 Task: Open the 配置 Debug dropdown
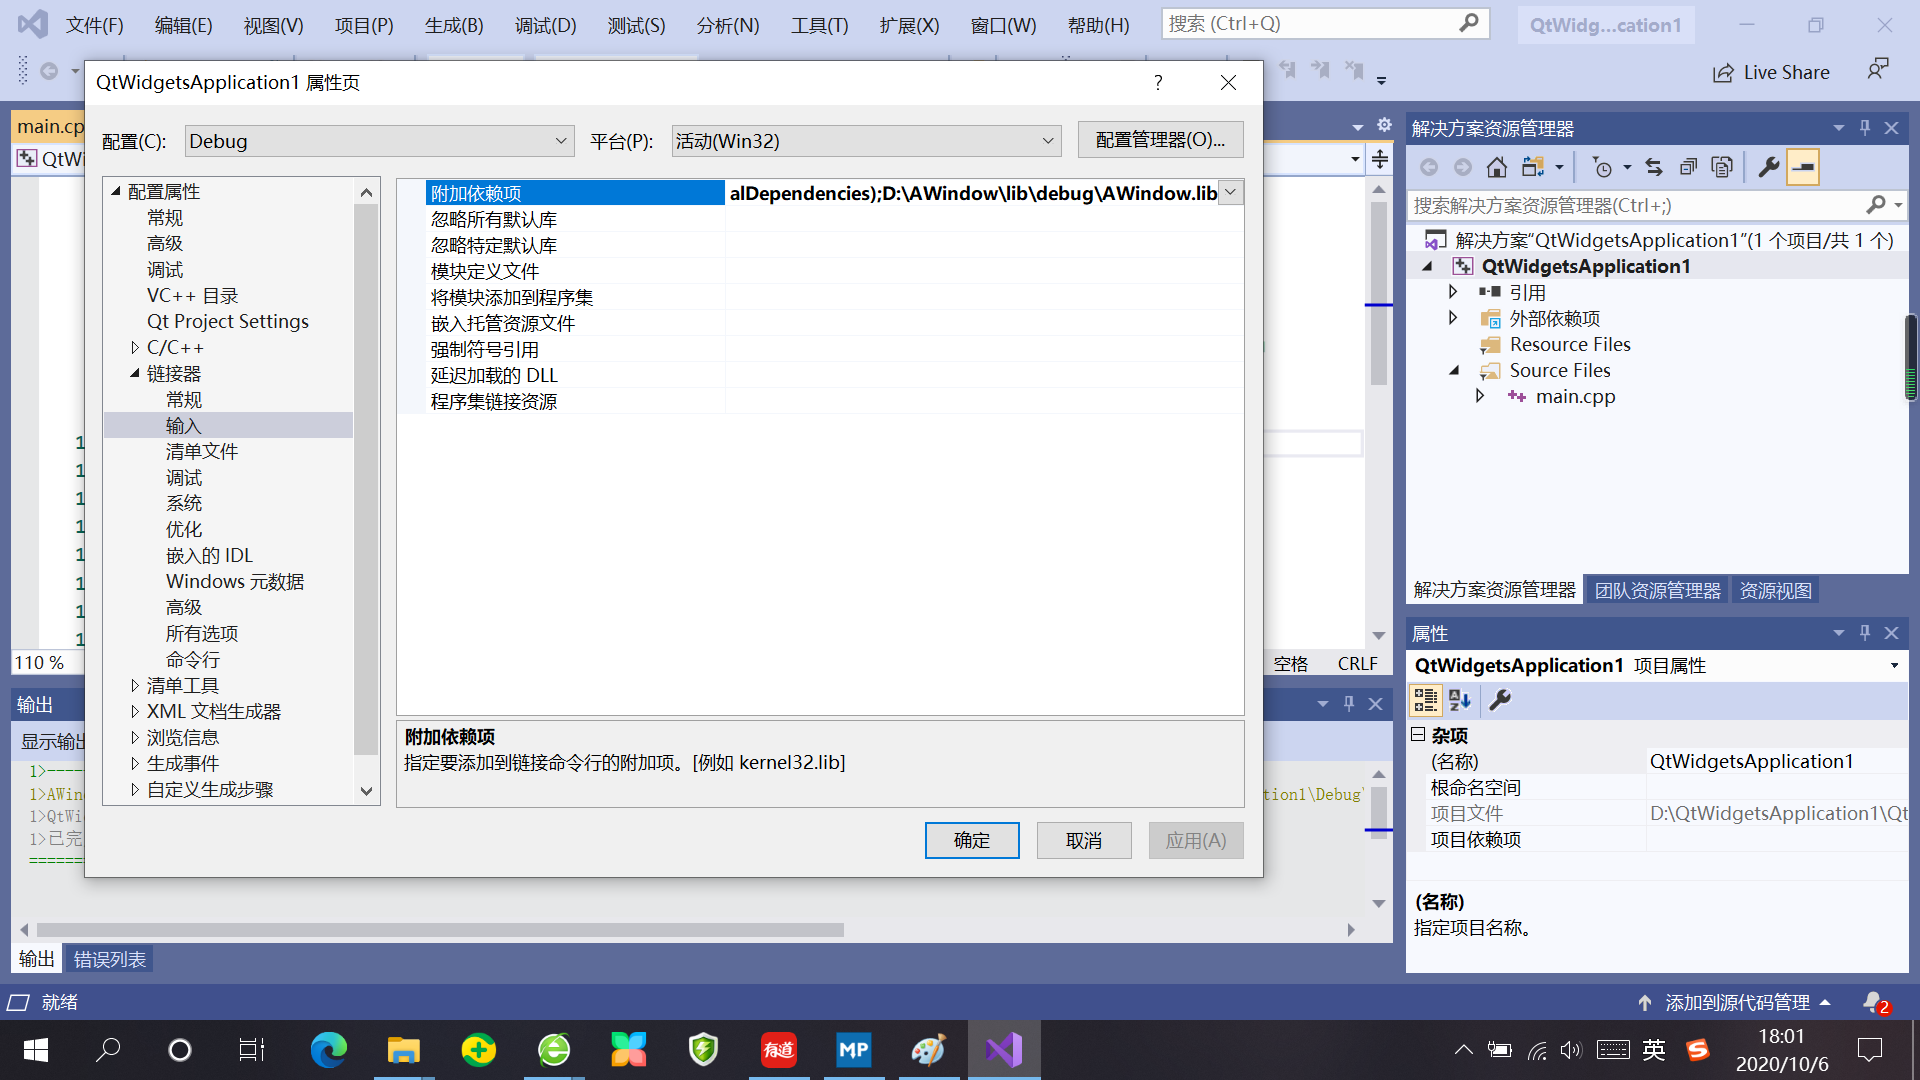pyautogui.click(x=560, y=141)
